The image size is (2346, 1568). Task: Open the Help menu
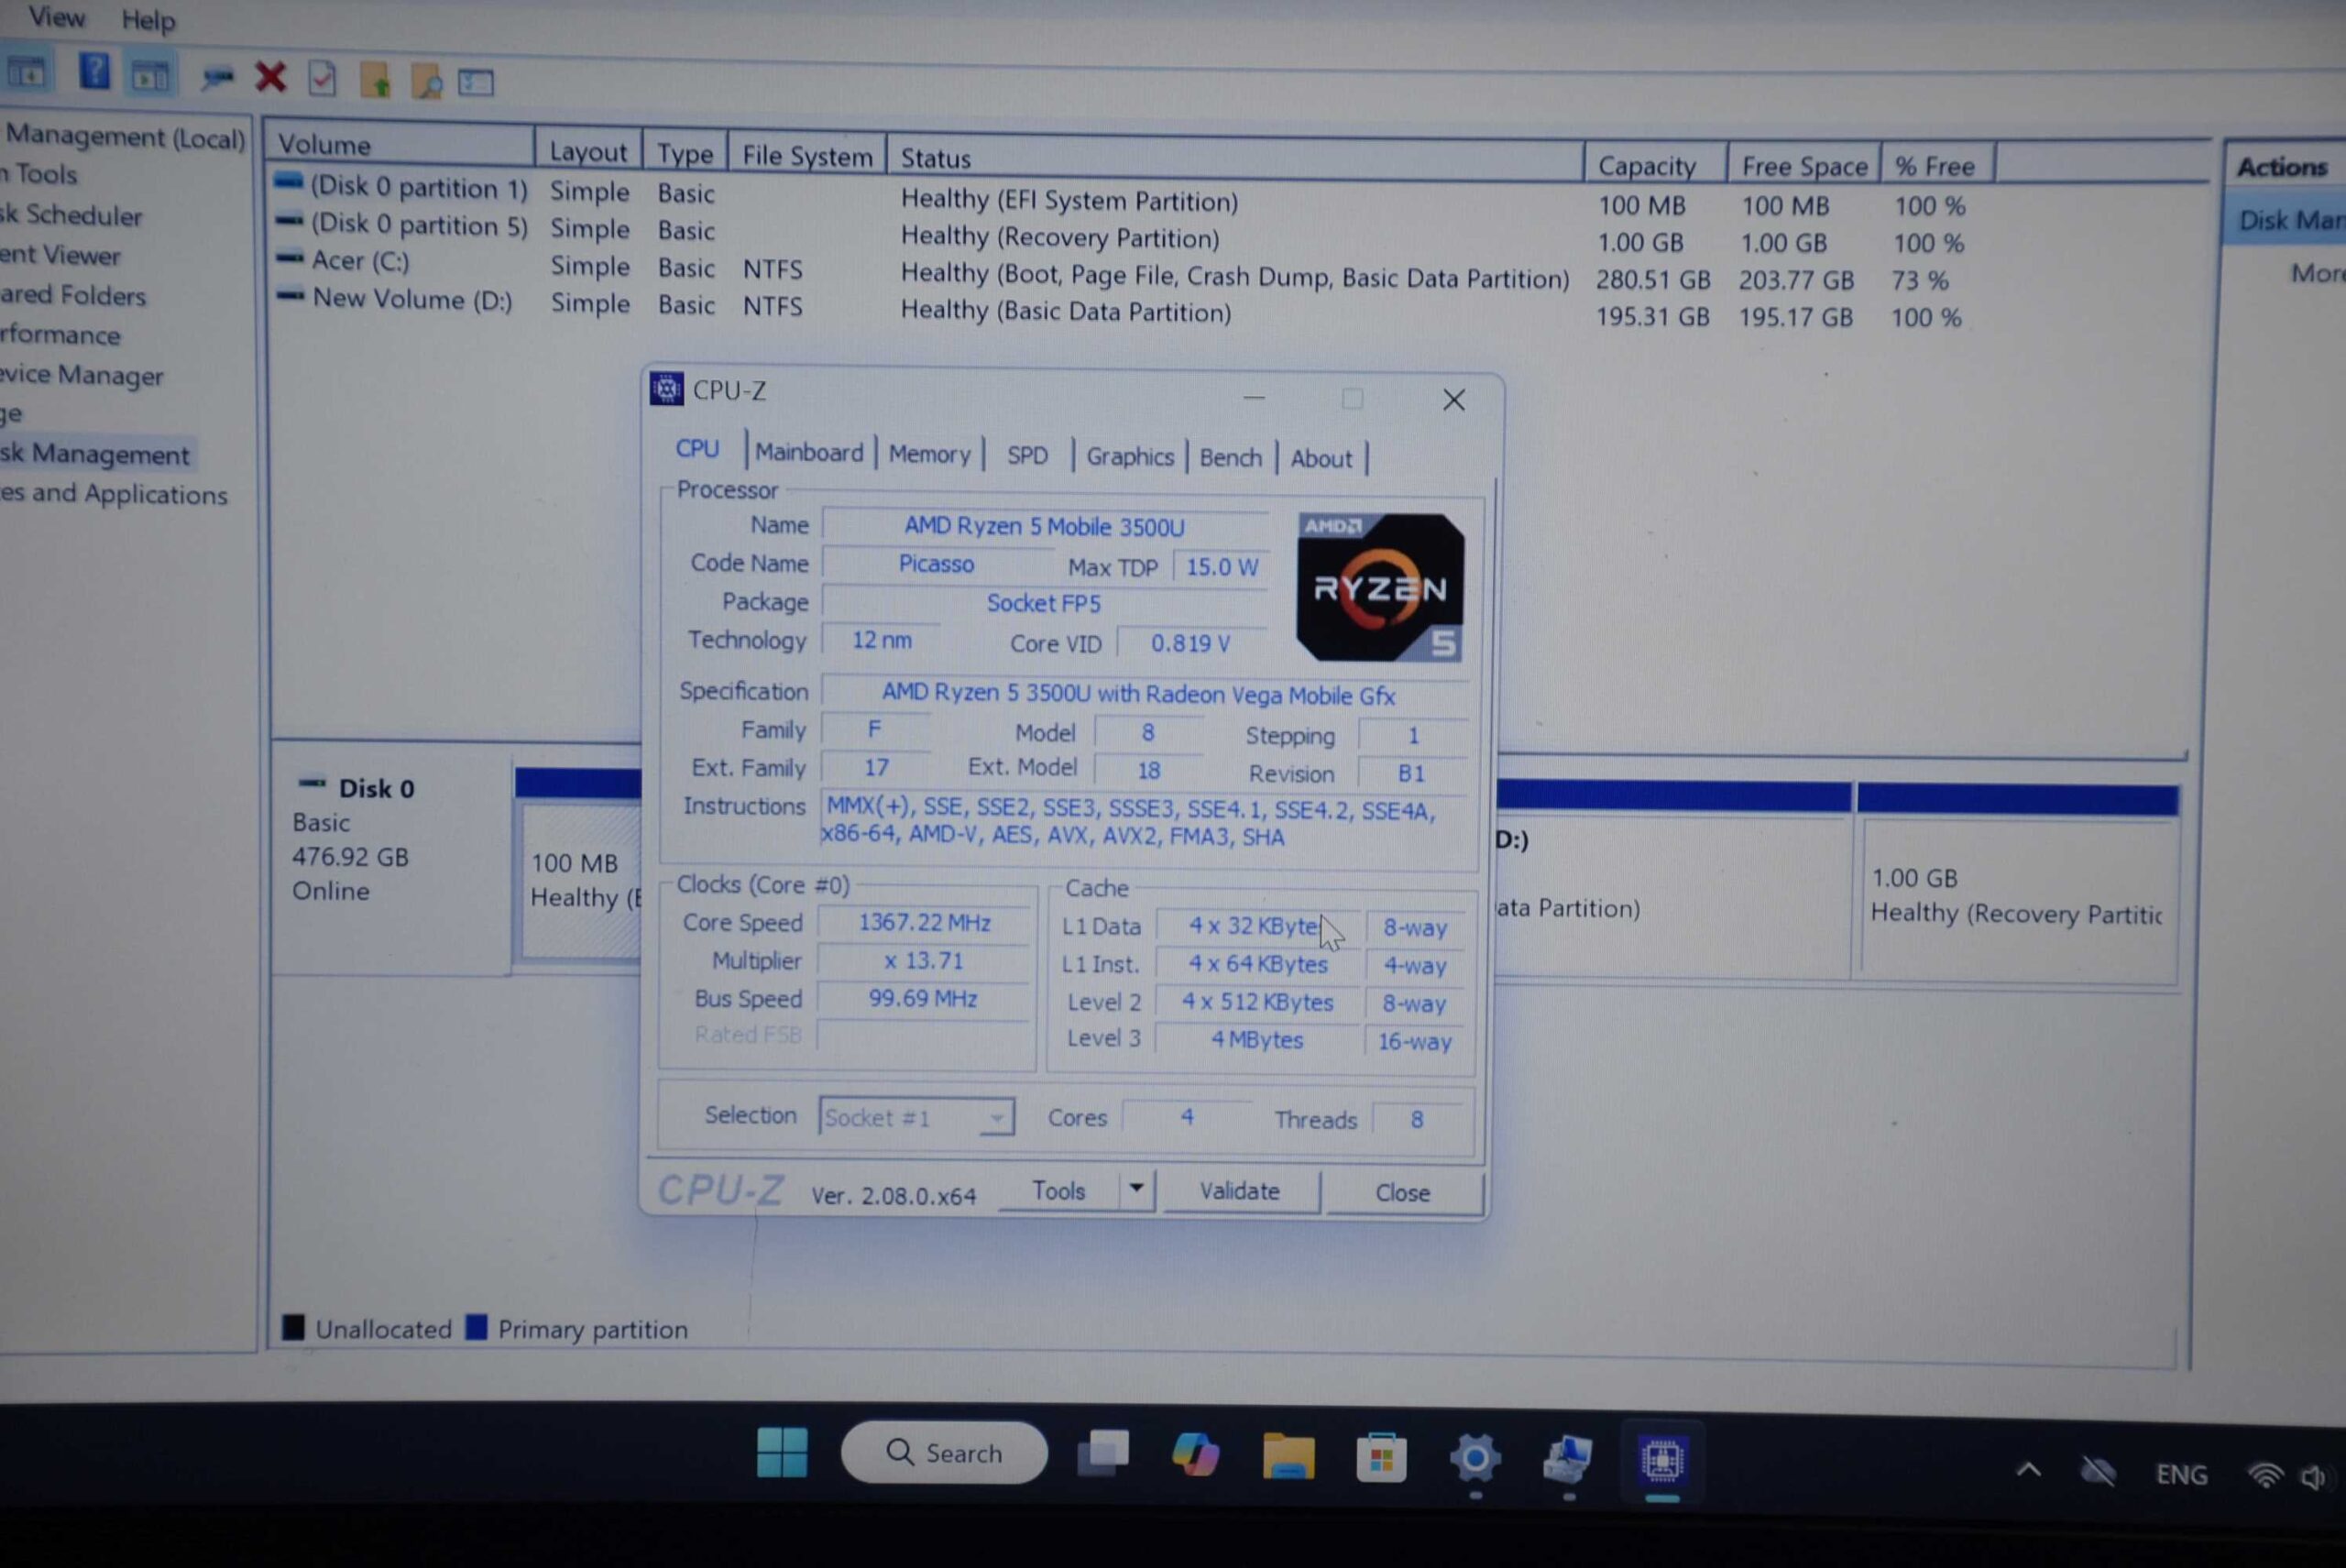click(x=148, y=20)
